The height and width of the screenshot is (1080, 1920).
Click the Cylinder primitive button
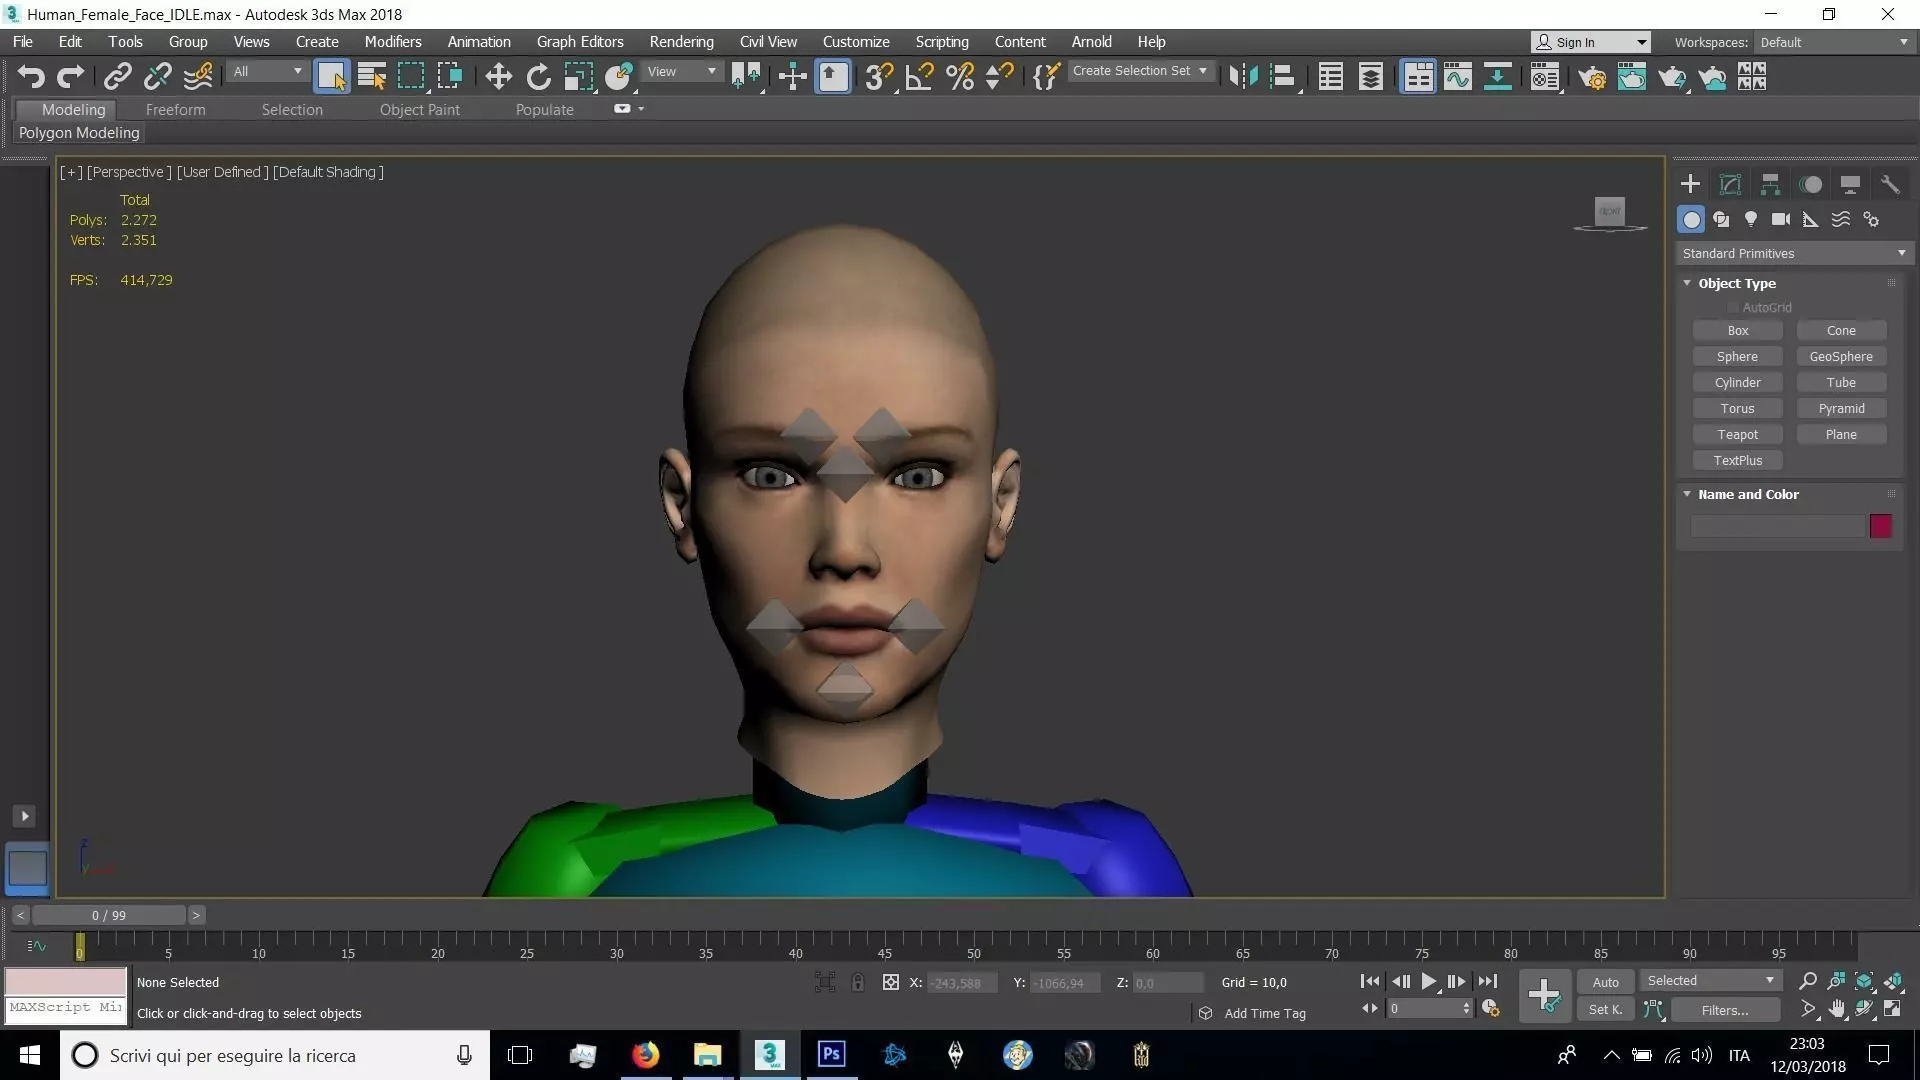(x=1737, y=383)
